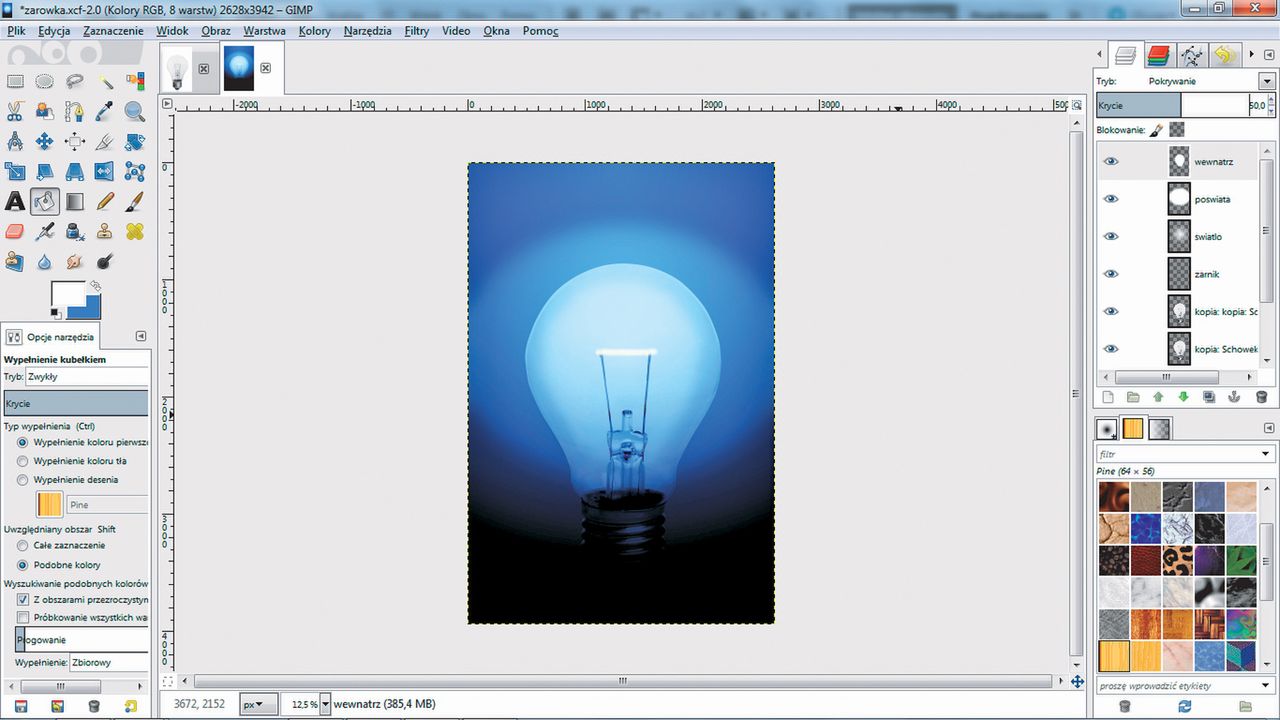Click the anchor floating layer icon
Screen dimensions: 1280x720
coord(1235,397)
